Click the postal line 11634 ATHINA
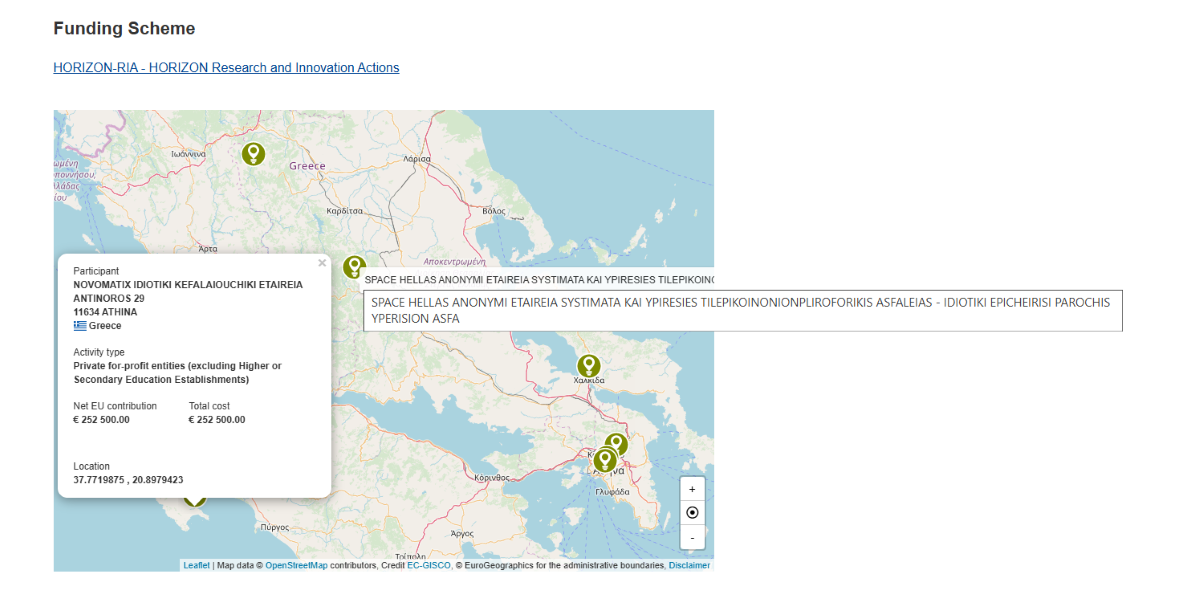Screen dimensions: 1200x595 (x=105, y=312)
